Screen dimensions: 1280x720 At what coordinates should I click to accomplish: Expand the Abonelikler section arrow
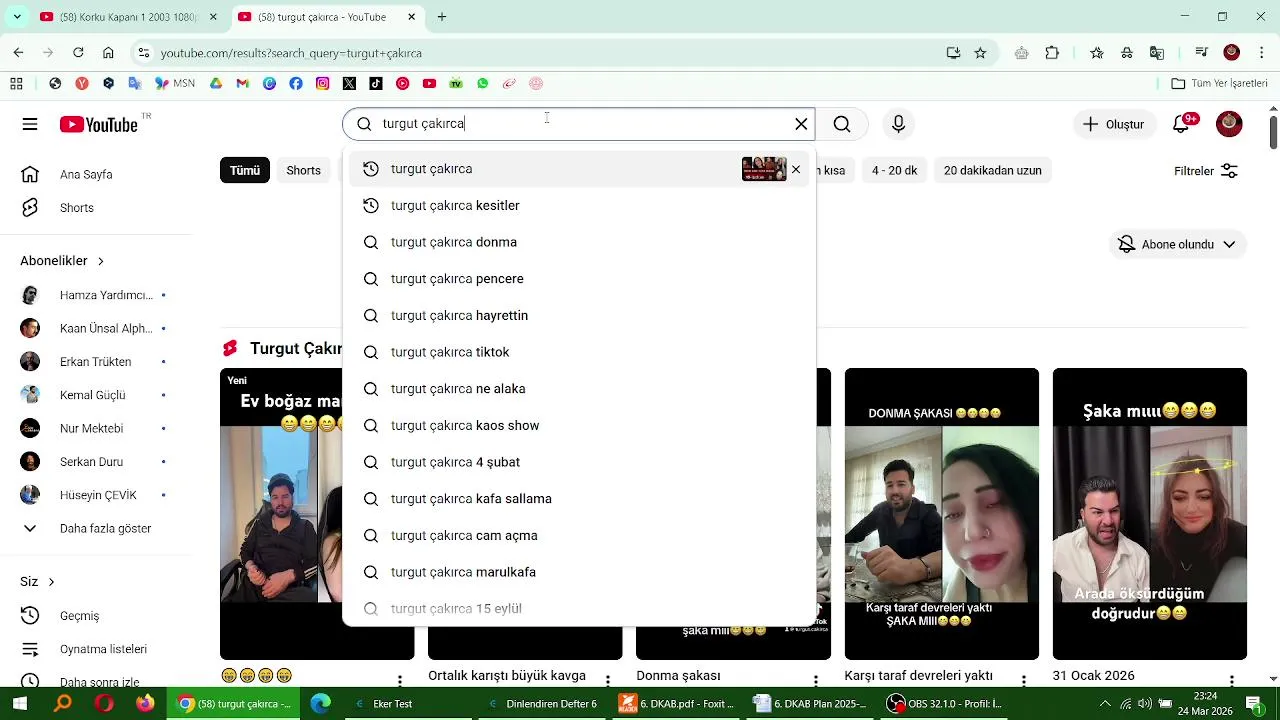coord(100,261)
